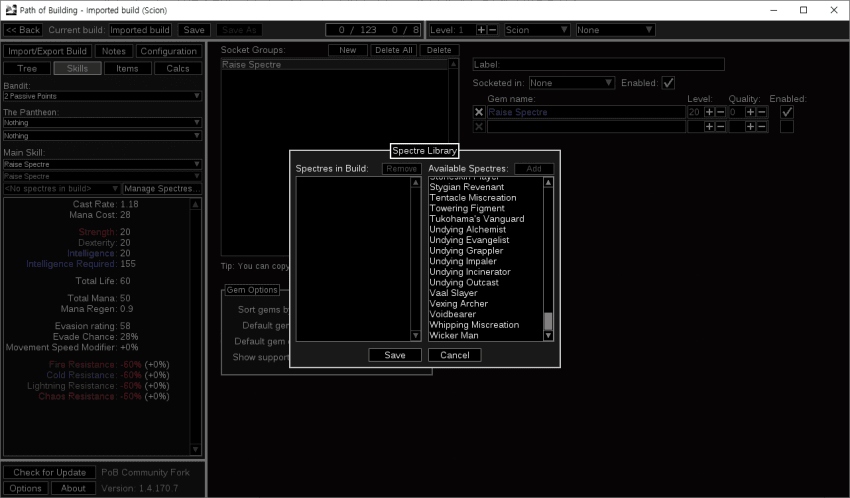
Task: Click the Raise Spectre gem name field
Action: (x=586, y=112)
